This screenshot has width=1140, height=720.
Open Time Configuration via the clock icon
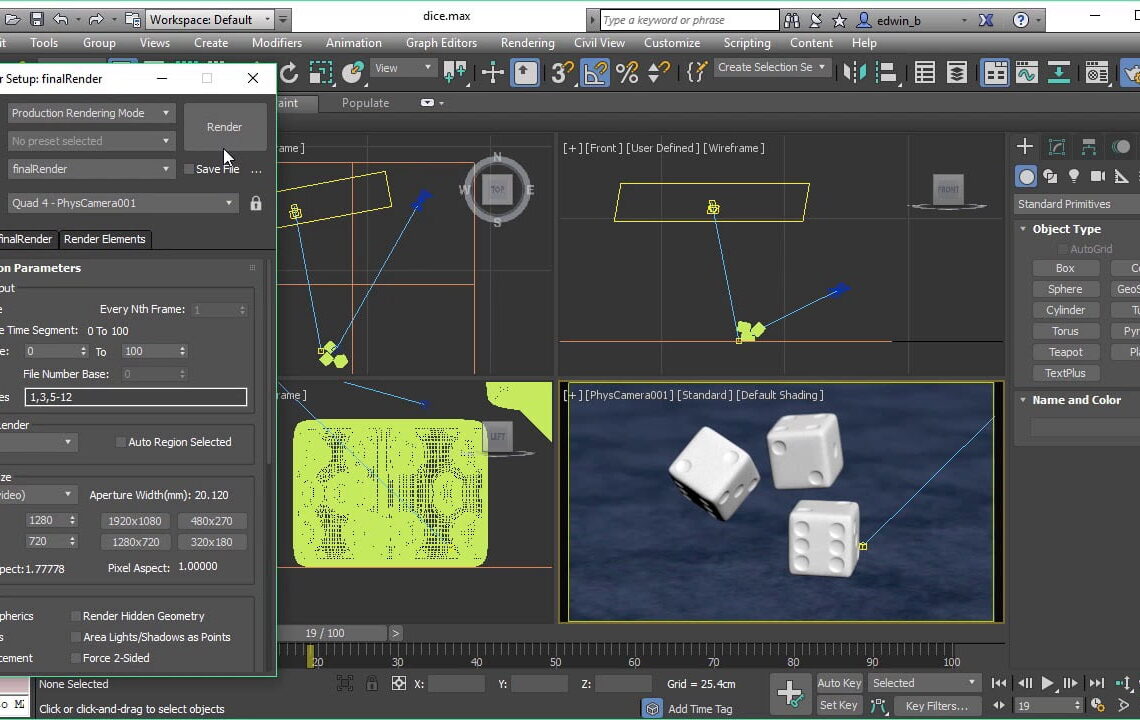coord(1096,704)
